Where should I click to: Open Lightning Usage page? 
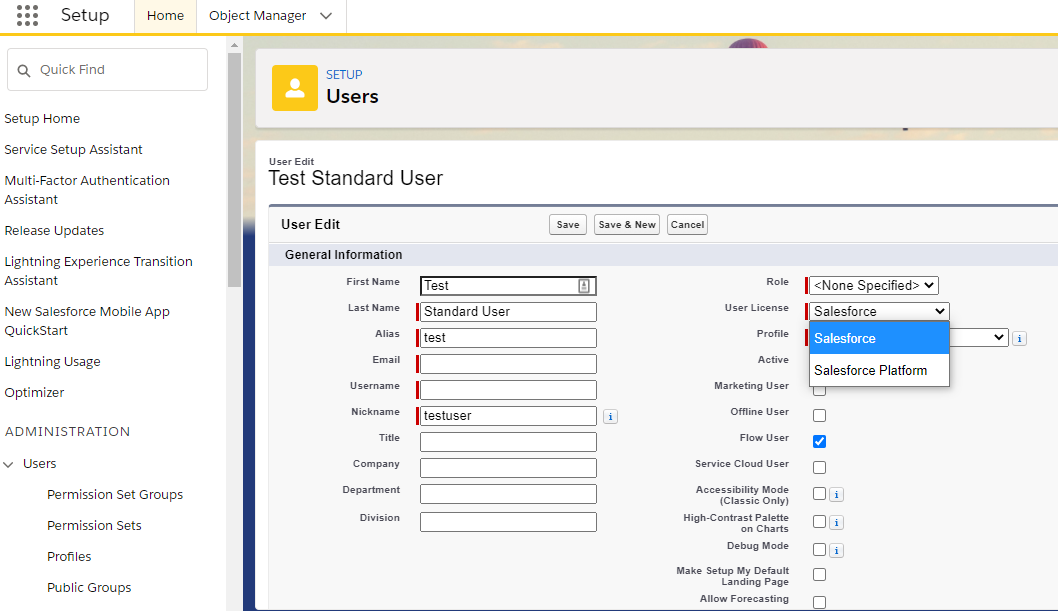click(x=53, y=361)
